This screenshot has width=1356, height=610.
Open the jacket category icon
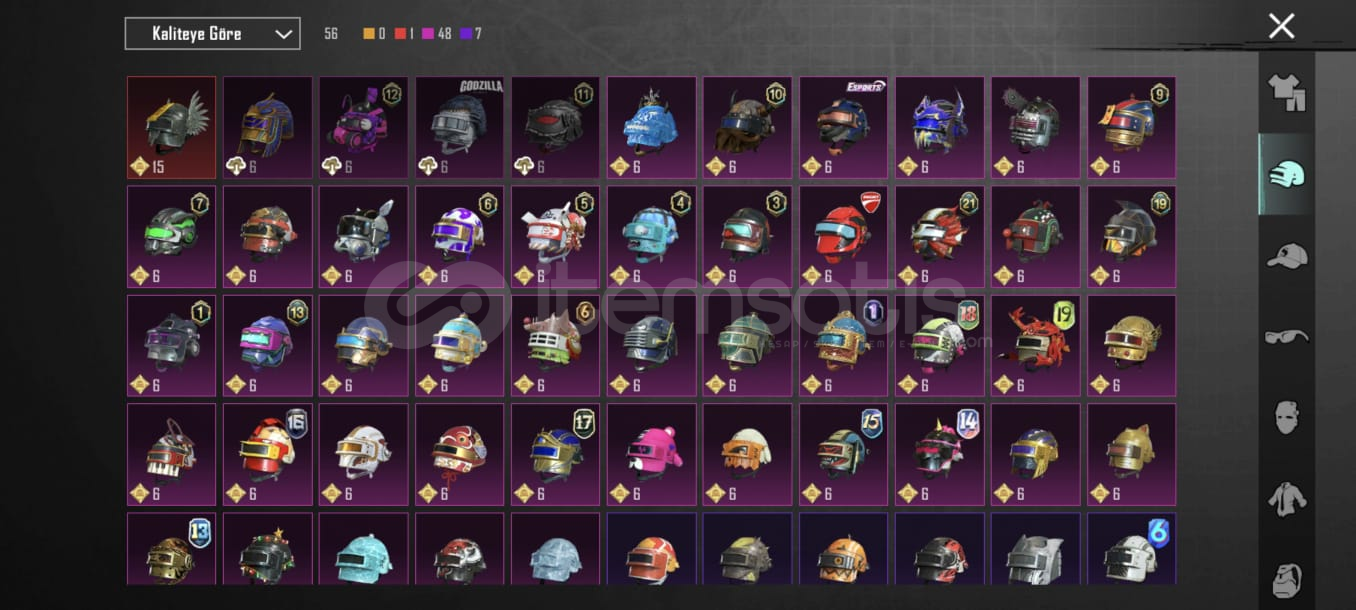1287,498
